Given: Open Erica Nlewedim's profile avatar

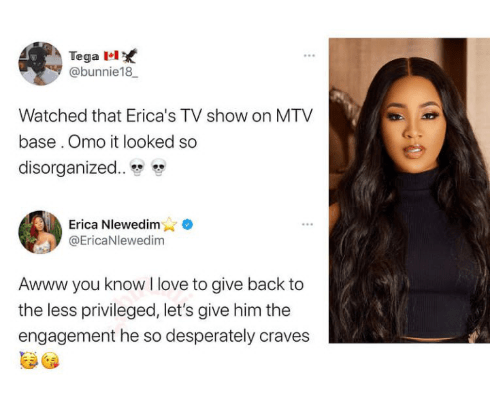Looking at the screenshot, I should click(x=40, y=232).
